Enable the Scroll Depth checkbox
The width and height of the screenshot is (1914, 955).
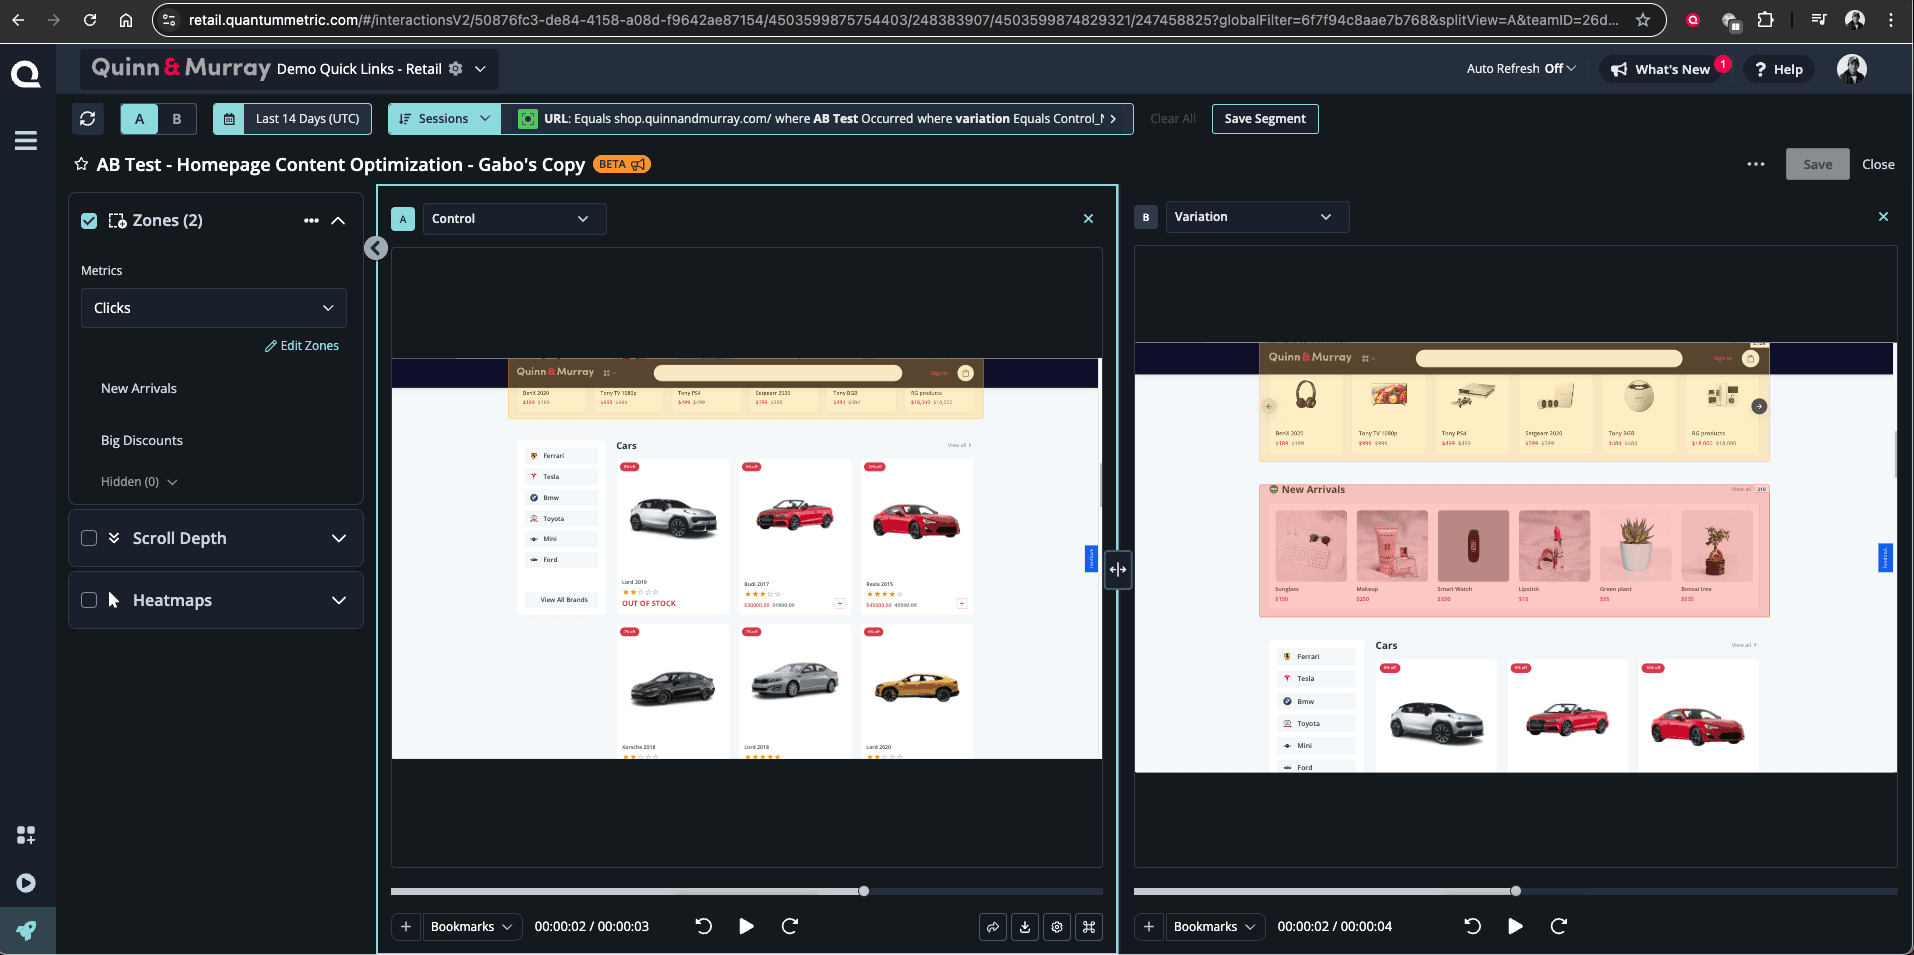(89, 538)
